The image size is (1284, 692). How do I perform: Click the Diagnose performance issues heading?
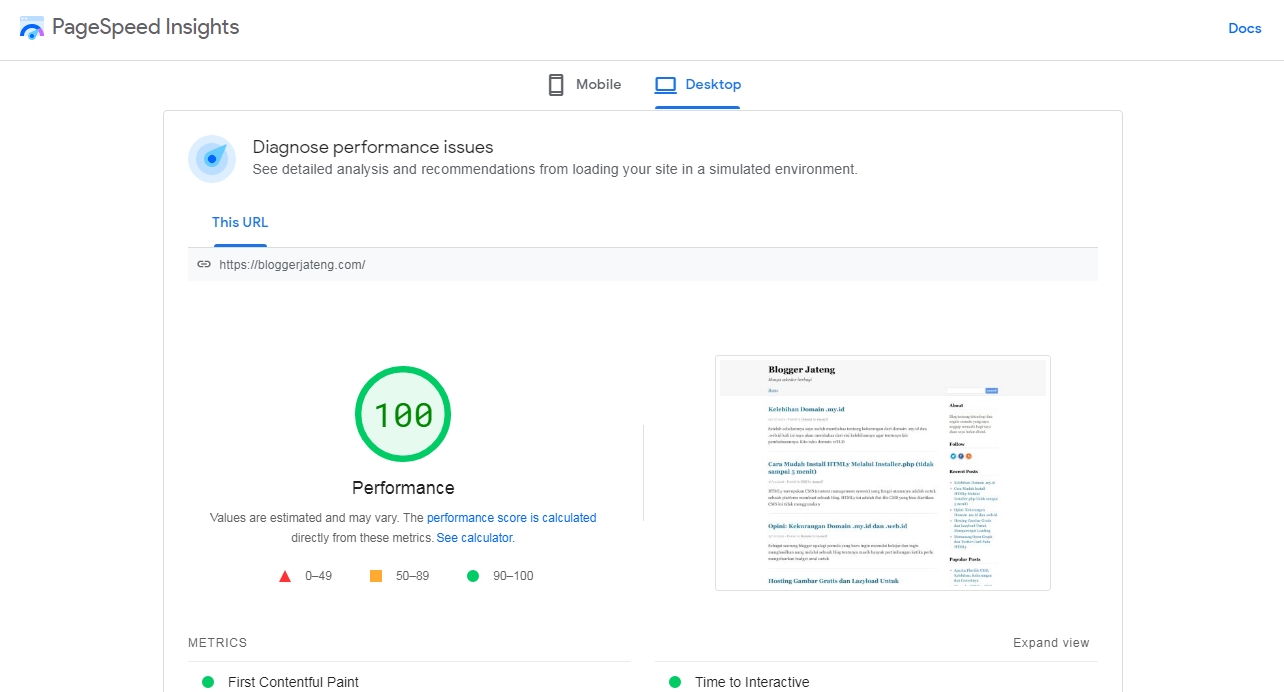[x=373, y=147]
